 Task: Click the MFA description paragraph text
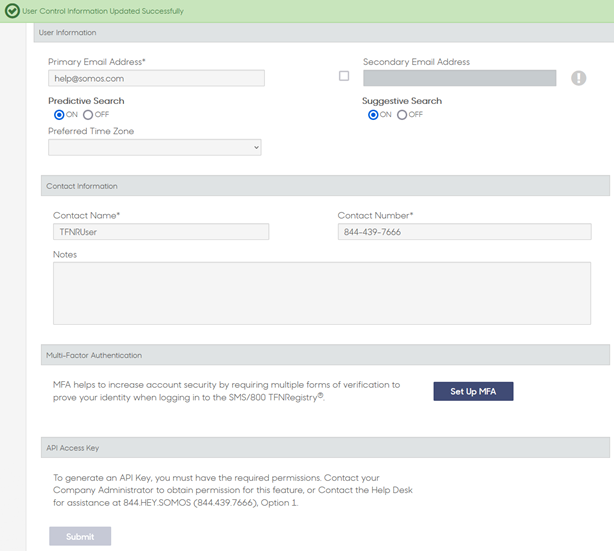pos(226,391)
